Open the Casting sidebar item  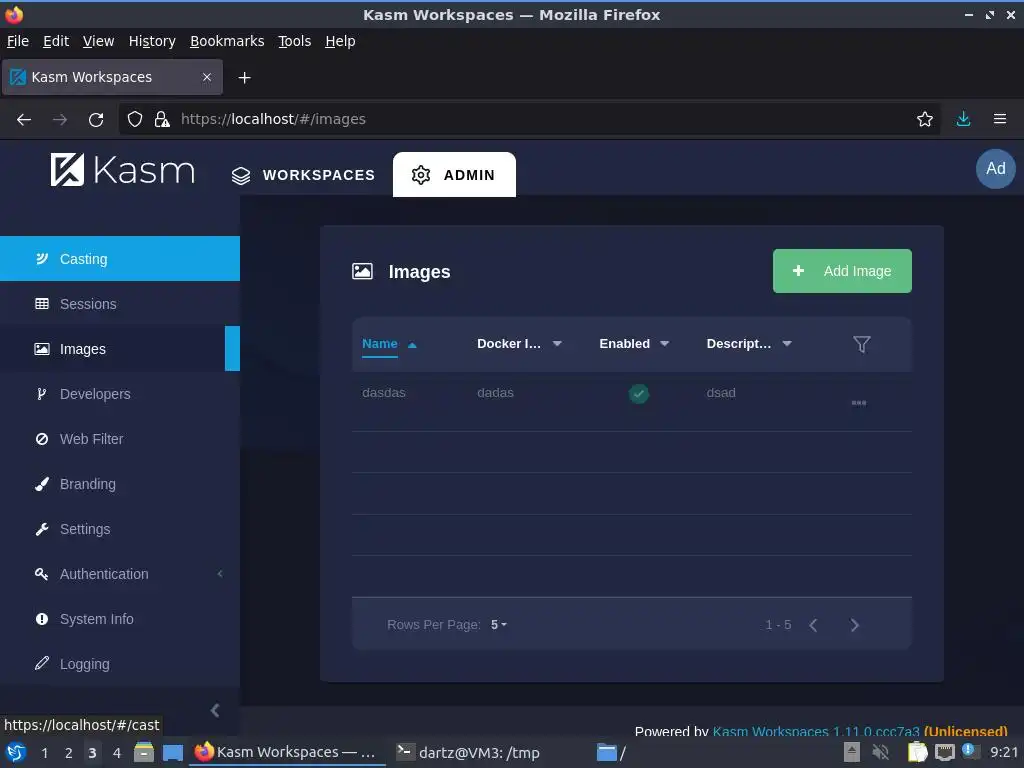click(120, 259)
